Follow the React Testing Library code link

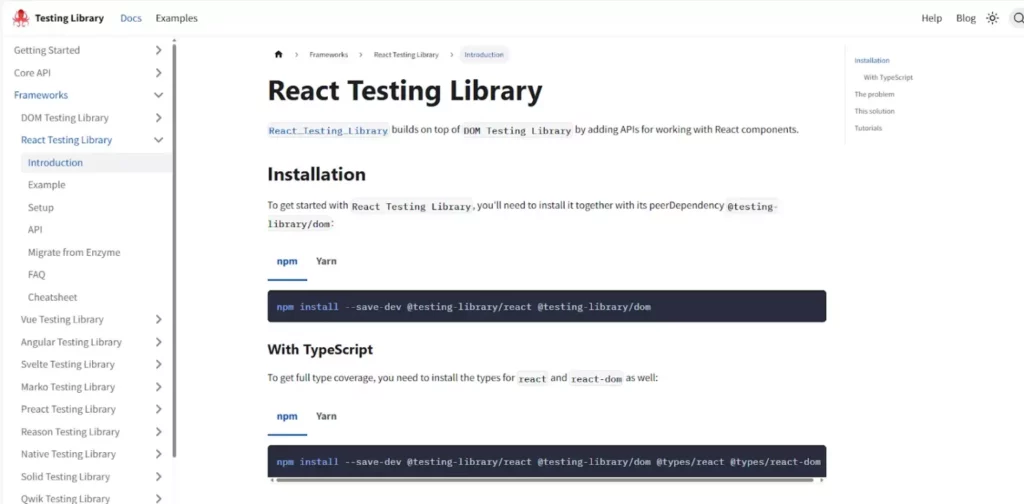(x=328, y=131)
